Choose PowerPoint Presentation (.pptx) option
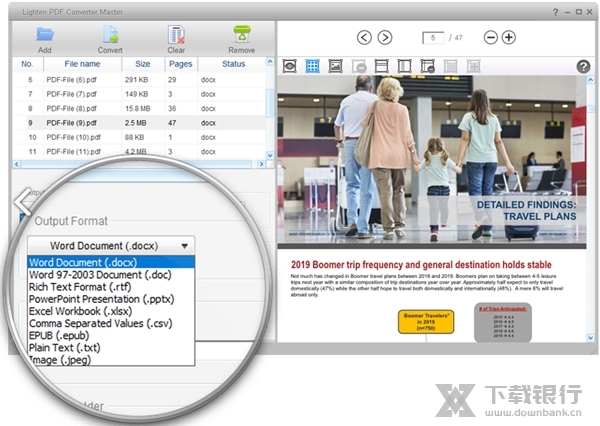Viewport: 600px width, 426px height. pos(91,300)
